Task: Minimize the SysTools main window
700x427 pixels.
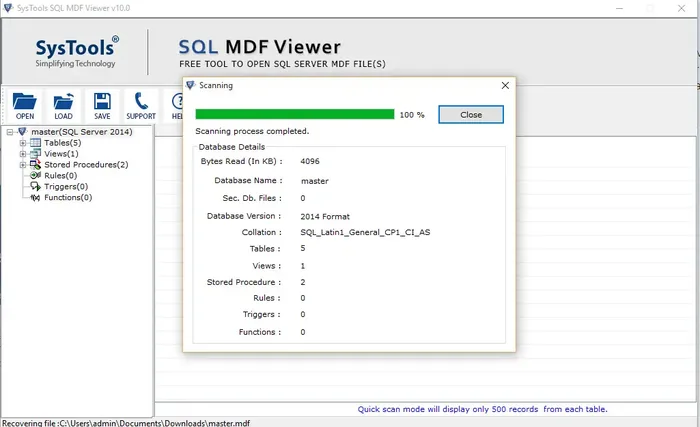Action: (x=619, y=8)
